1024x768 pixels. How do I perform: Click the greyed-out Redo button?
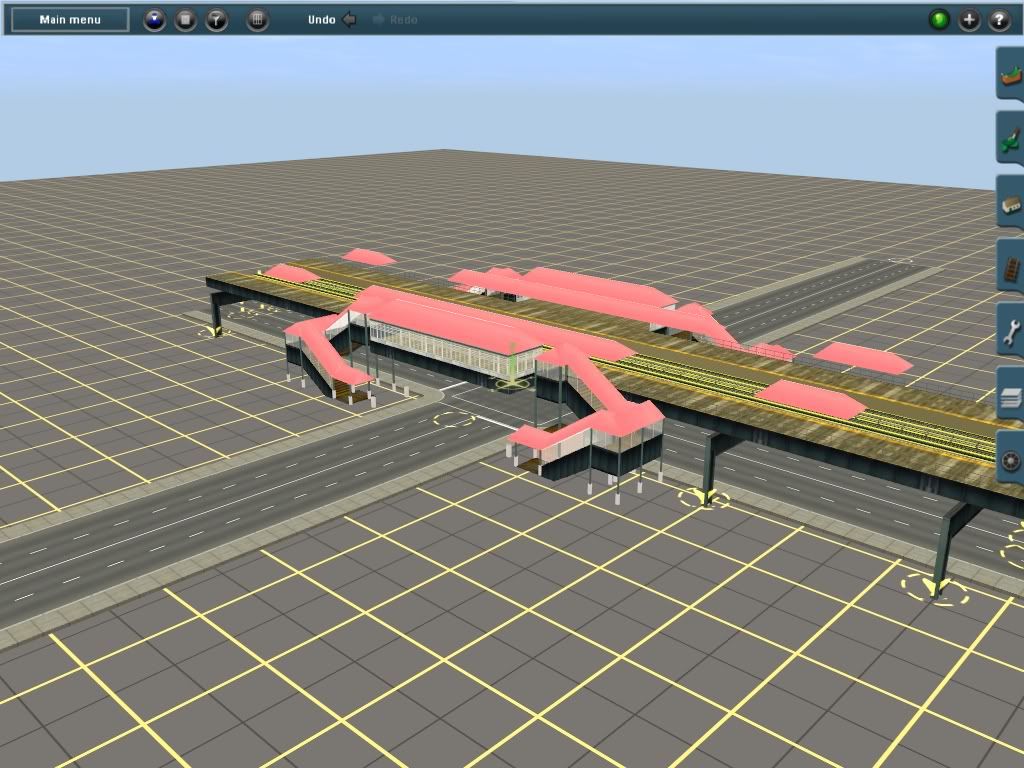395,20
